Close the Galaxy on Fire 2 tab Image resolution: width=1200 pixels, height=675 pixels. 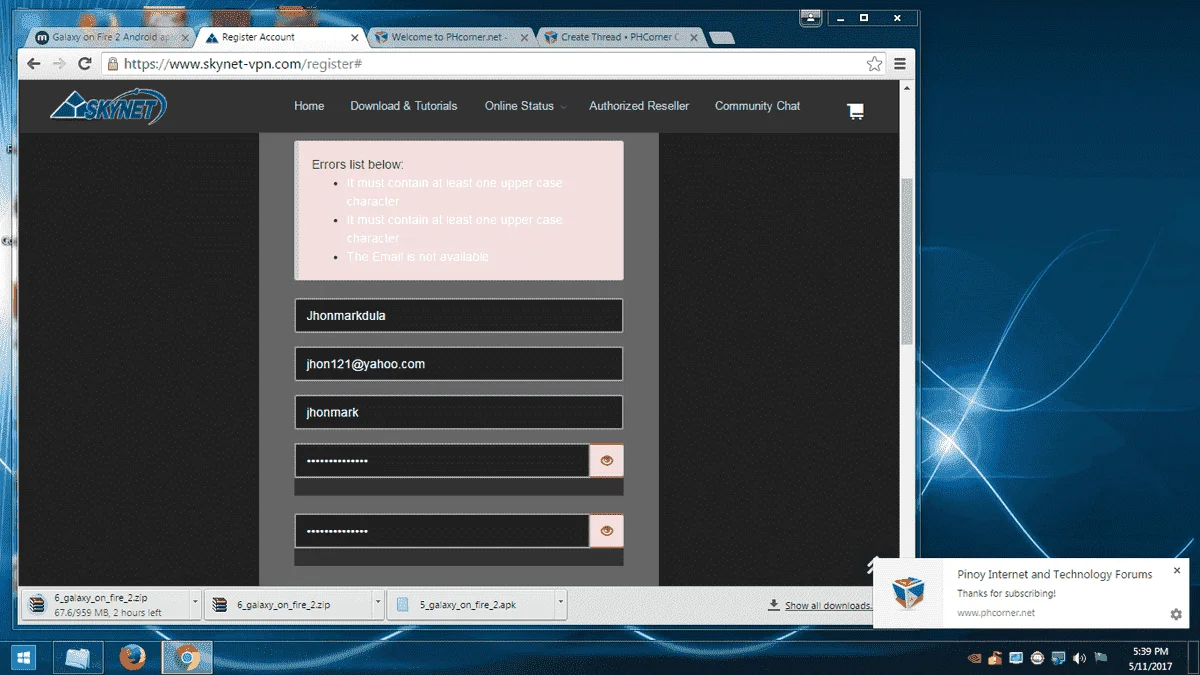pos(185,37)
